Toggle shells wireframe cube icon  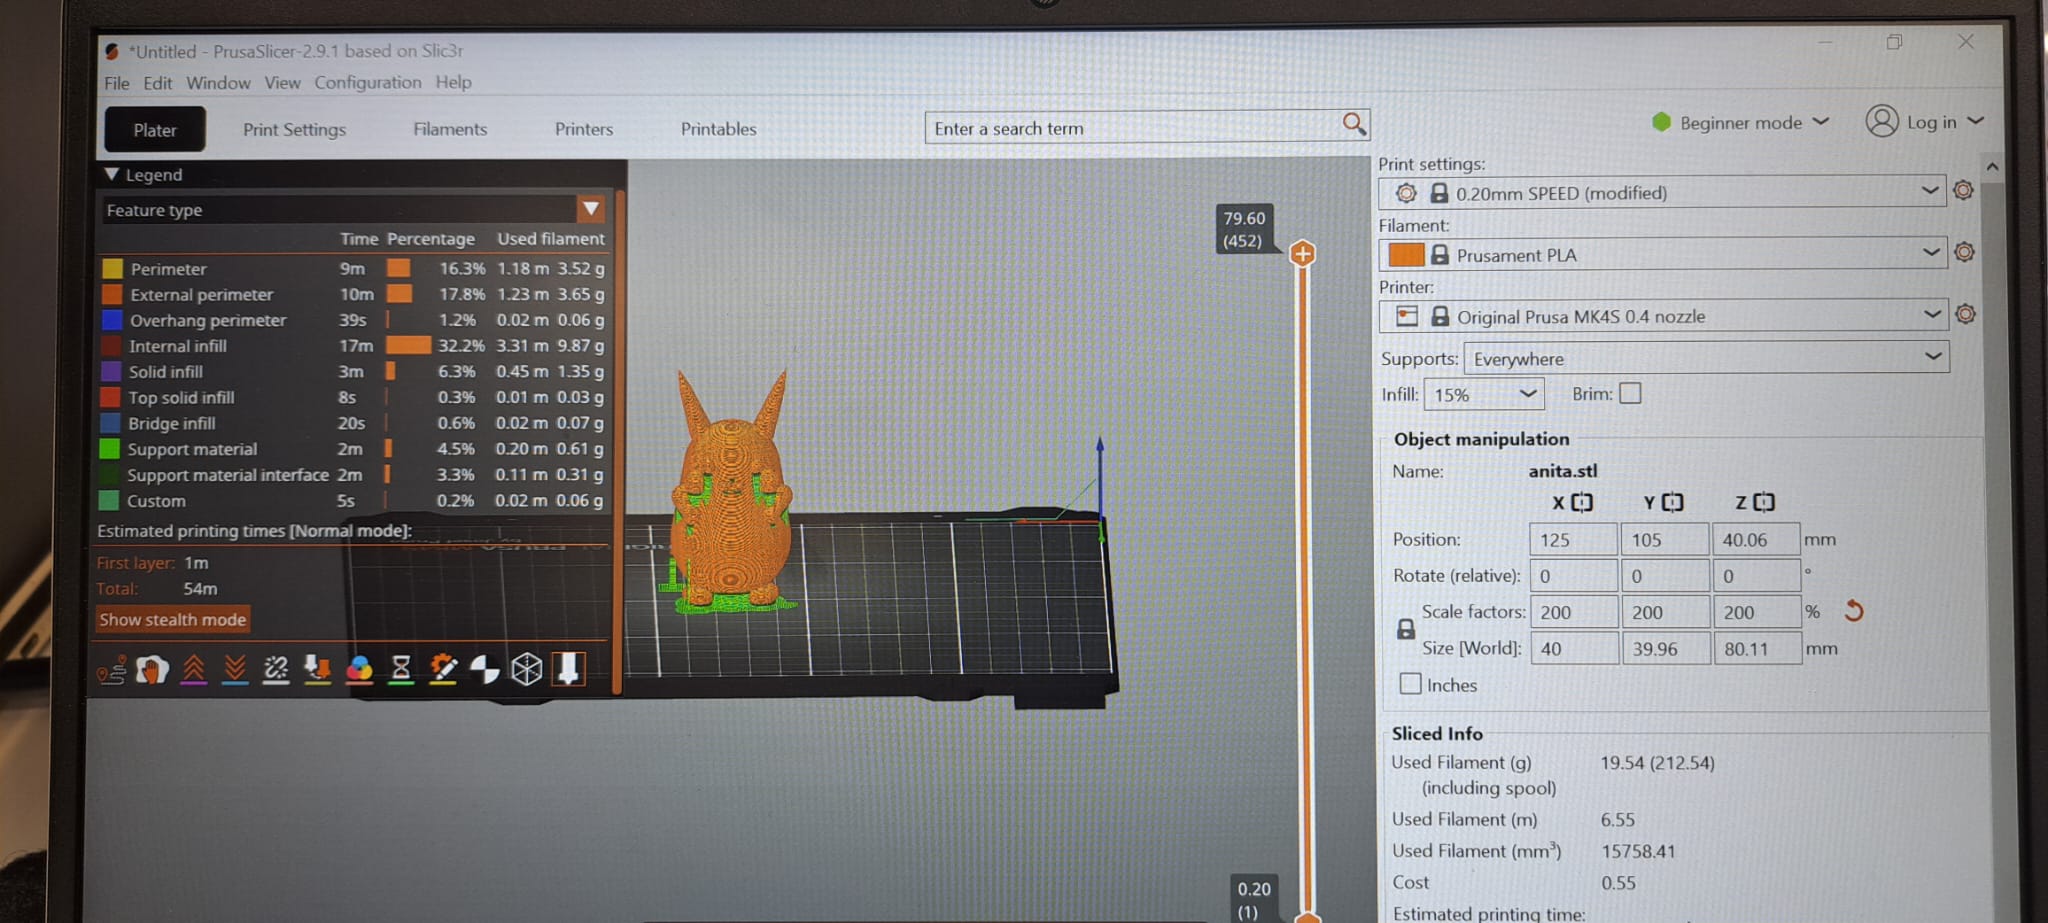coord(526,669)
